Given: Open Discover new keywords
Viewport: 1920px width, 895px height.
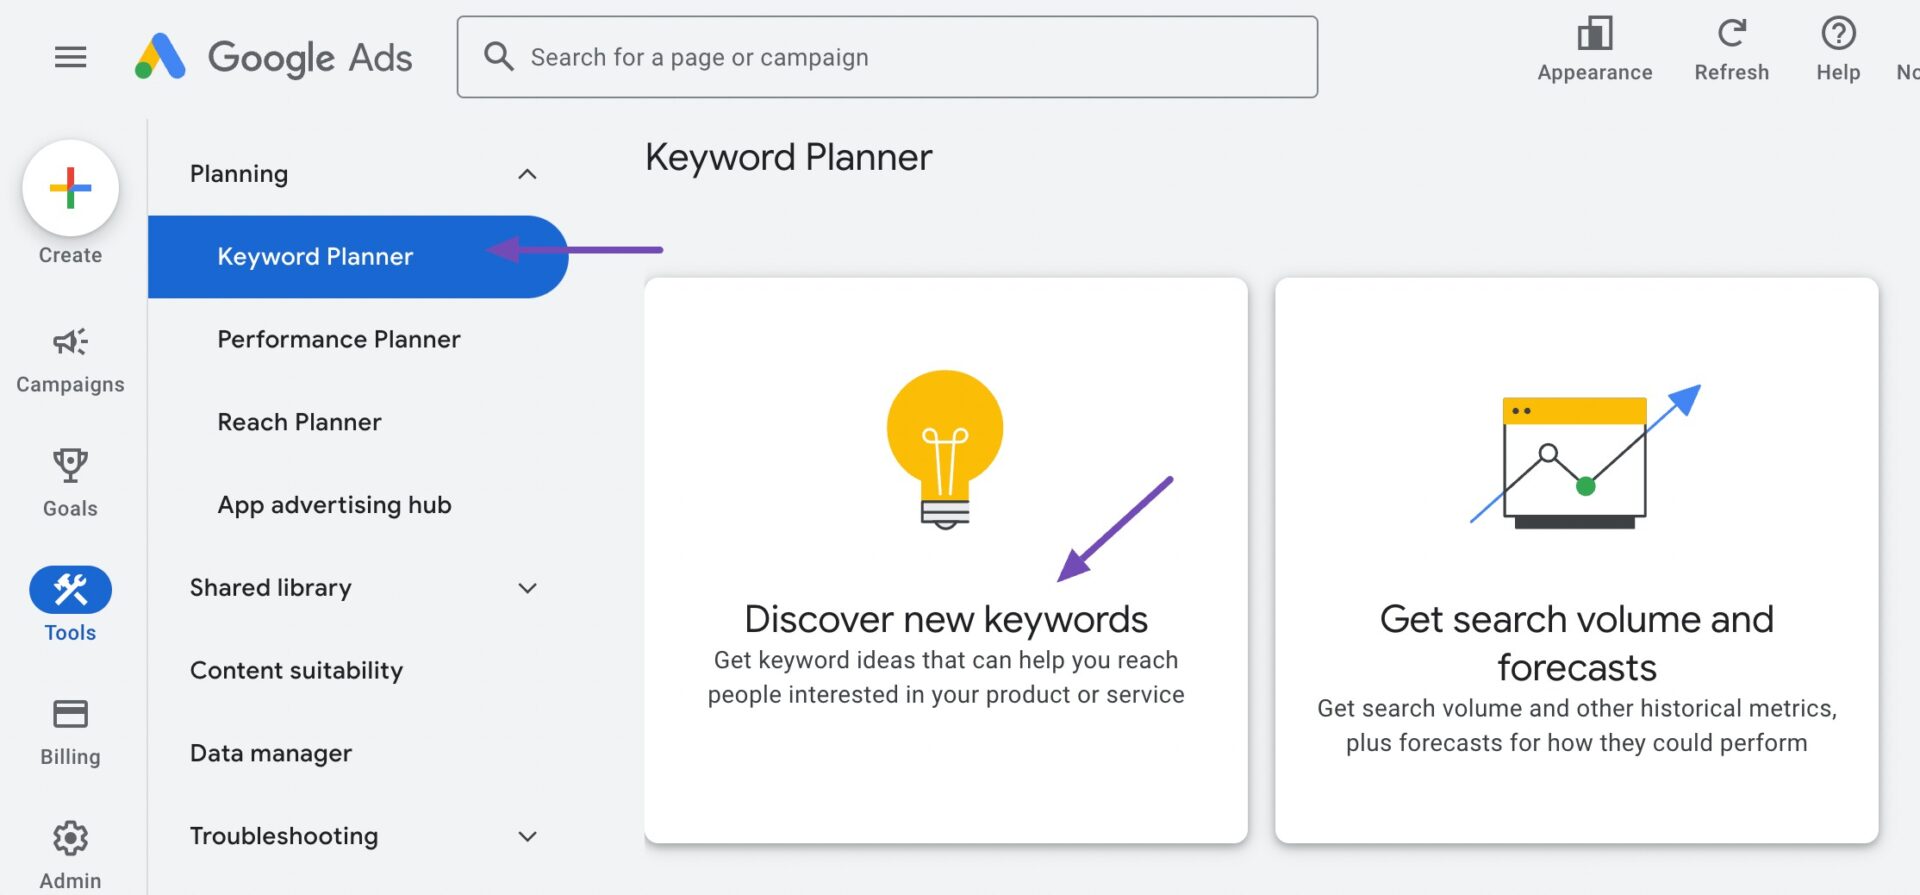Looking at the screenshot, I should (945, 560).
